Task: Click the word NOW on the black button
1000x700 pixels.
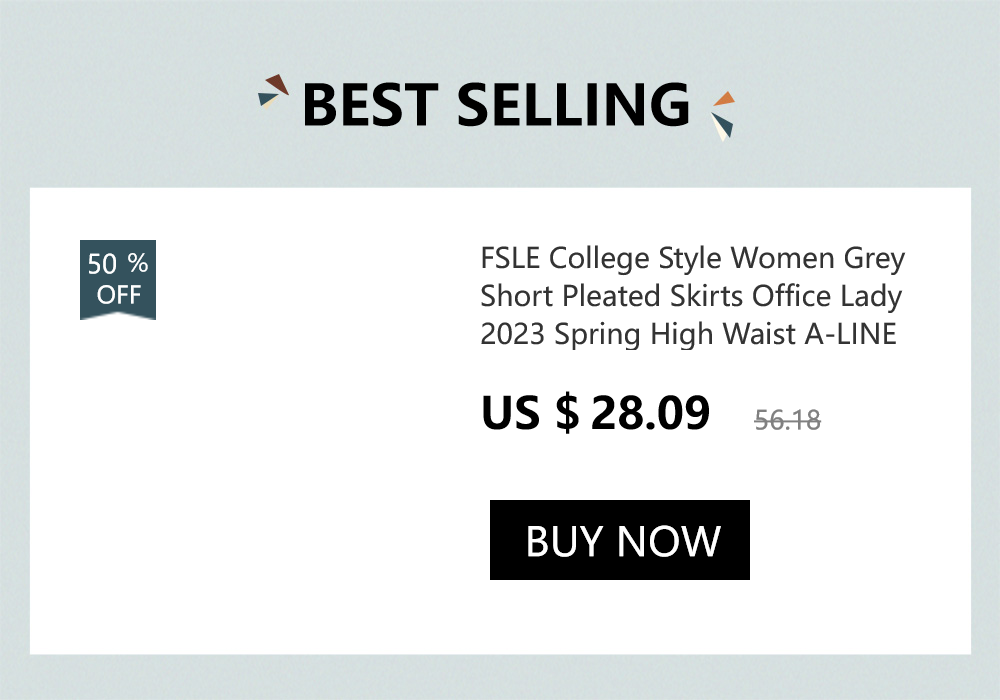Action: pyautogui.click(x=670, y=541)
